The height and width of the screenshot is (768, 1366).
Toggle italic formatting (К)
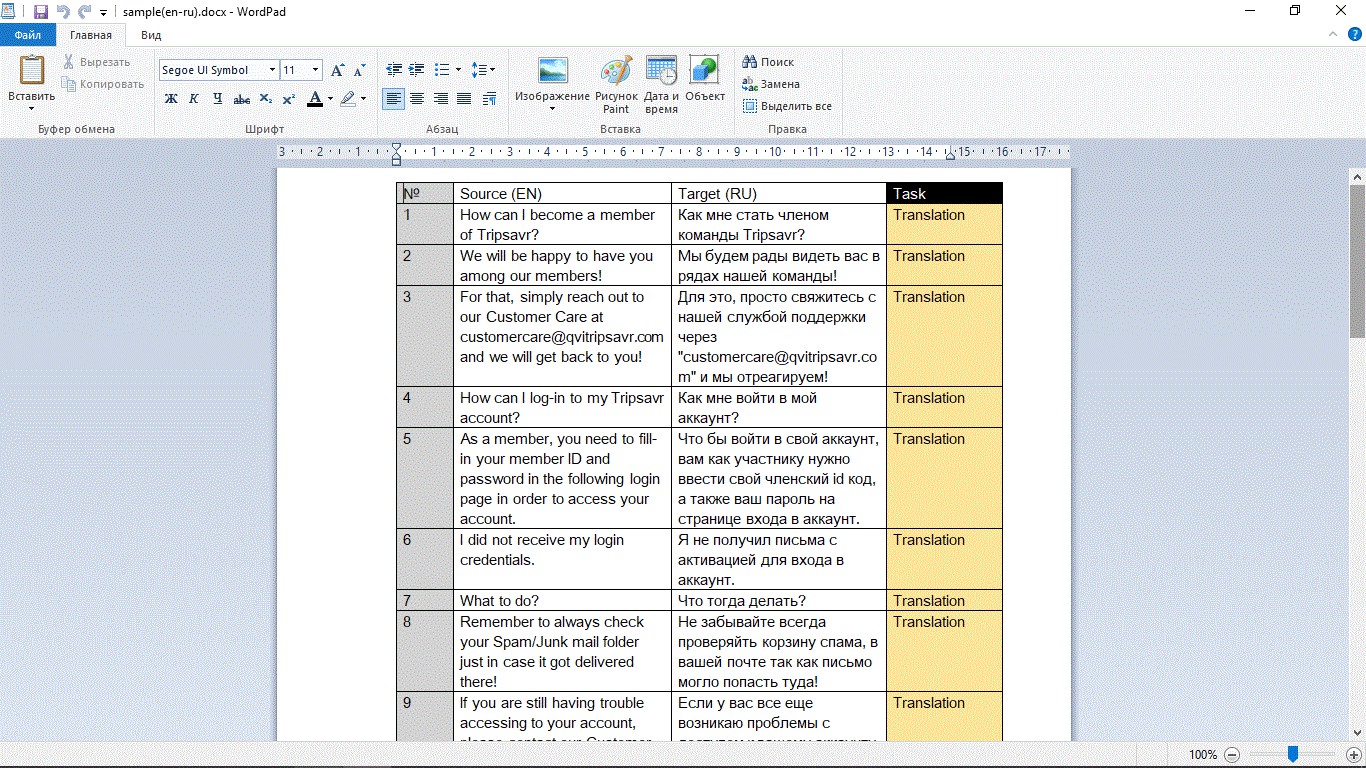pyautogui.click(x=194, y=99)
